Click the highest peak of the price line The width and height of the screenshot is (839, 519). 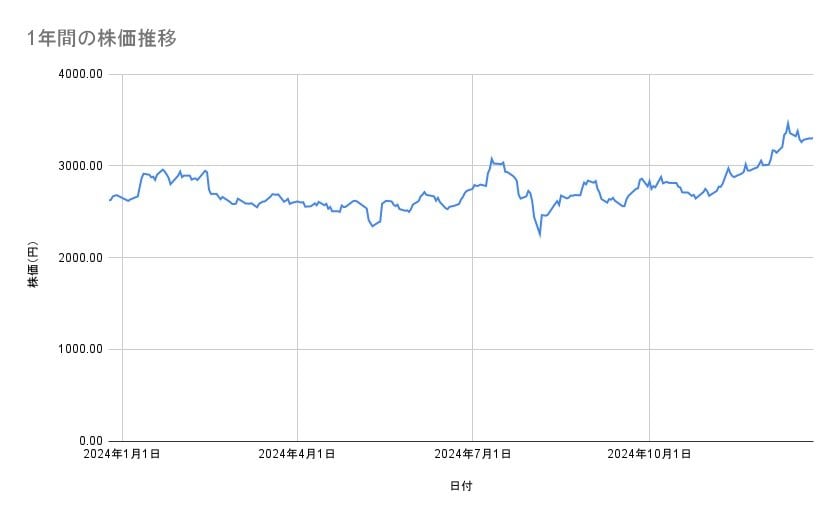point(787,122)
